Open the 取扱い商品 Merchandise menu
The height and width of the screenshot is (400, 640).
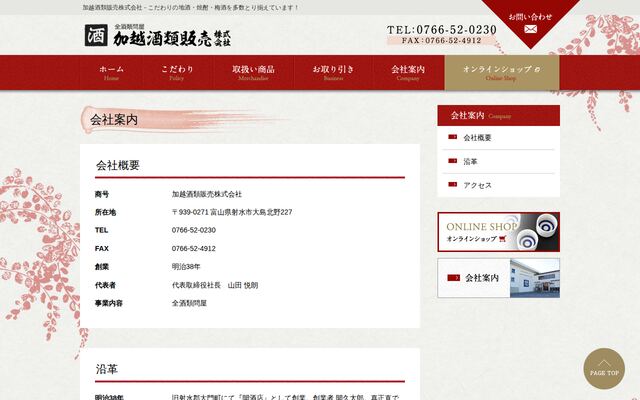coord(253,73)
